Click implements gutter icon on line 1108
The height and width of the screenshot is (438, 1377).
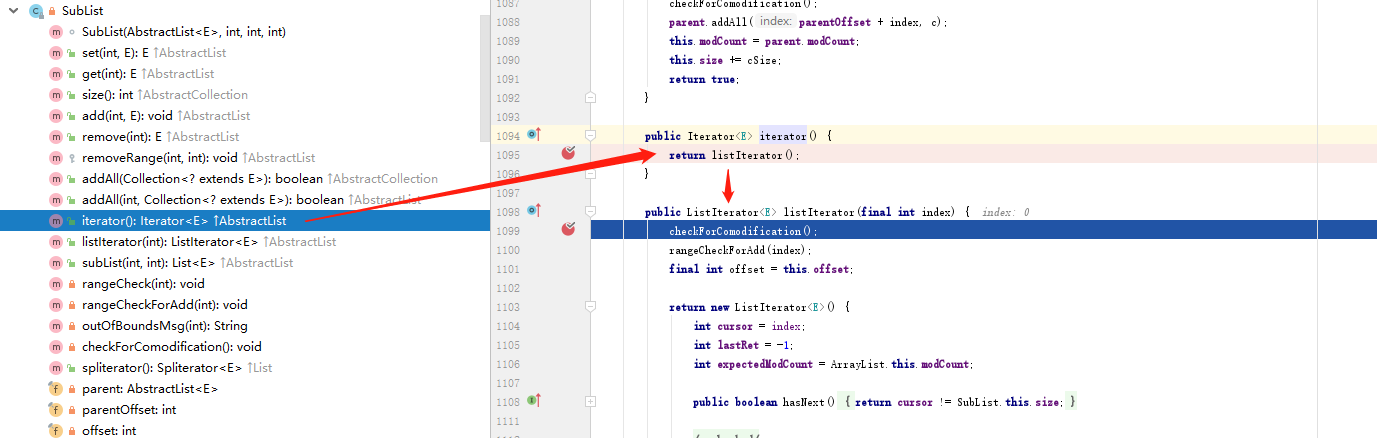[x=533, y=401]
